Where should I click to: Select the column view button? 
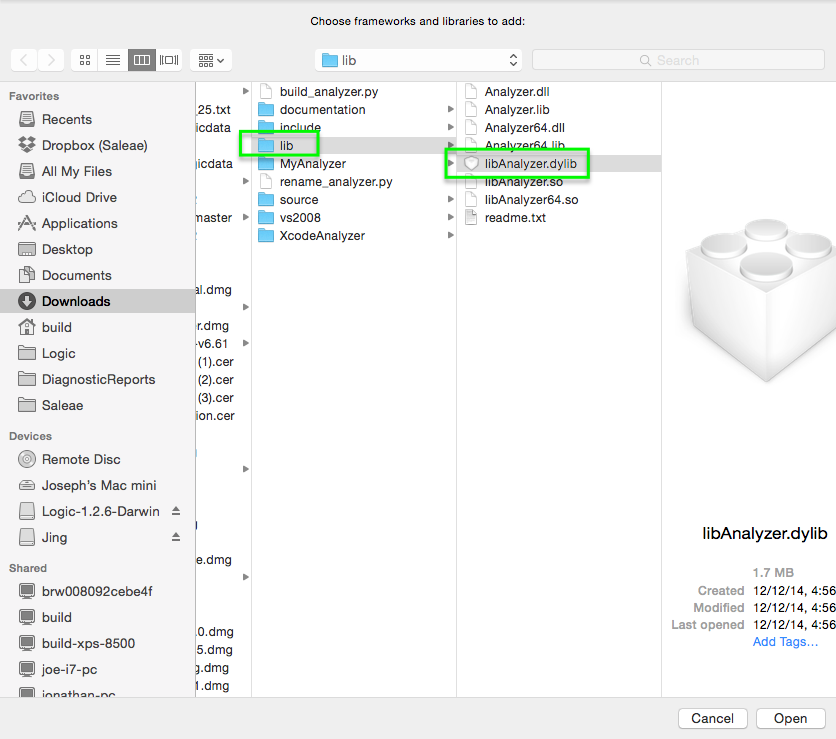[141, 60]
